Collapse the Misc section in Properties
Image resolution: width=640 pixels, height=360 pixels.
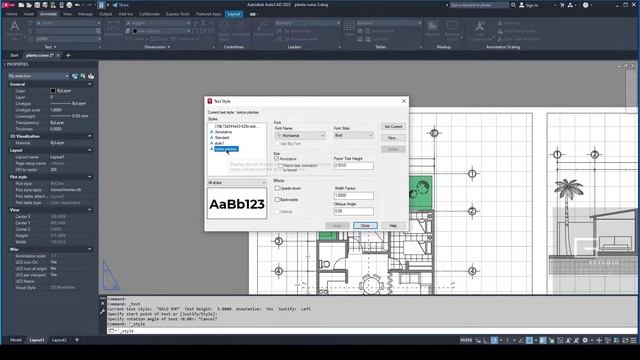point(90,249)
